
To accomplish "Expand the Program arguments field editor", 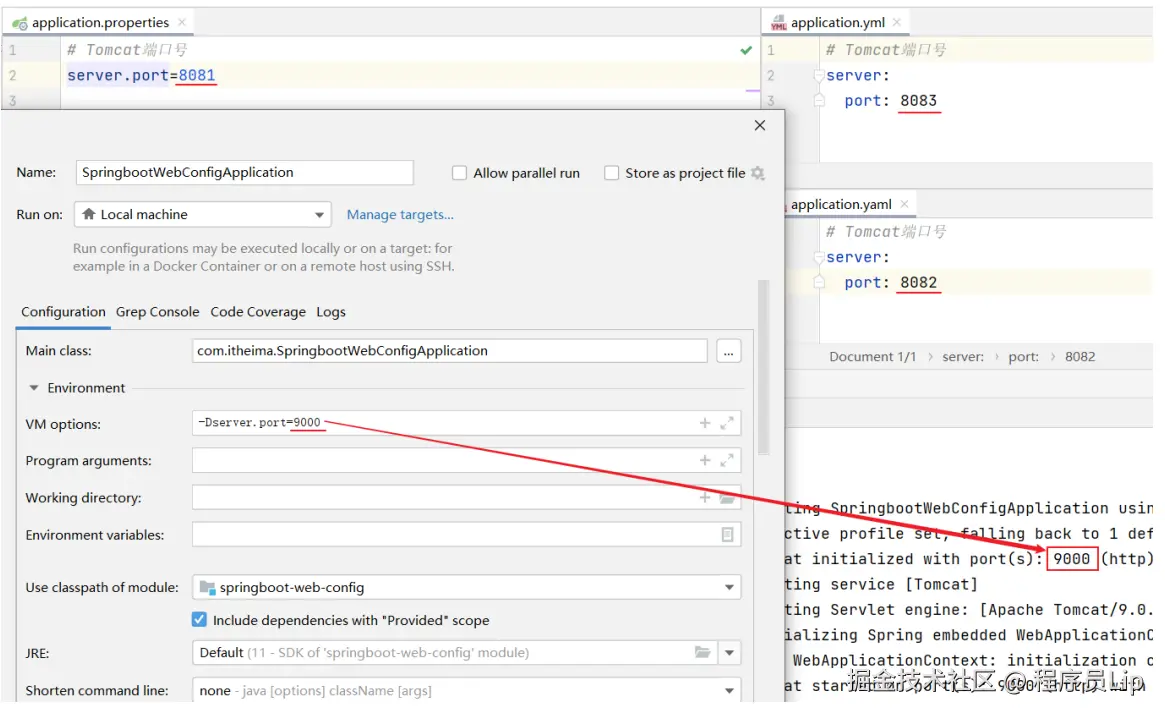I will click(x=727, y=460).
